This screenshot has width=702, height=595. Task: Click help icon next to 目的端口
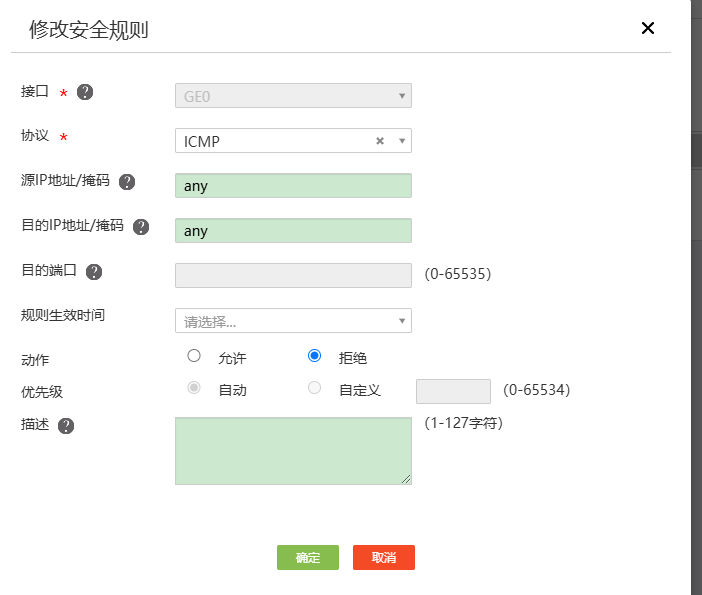pyautogui.click(x=94, y=272)
